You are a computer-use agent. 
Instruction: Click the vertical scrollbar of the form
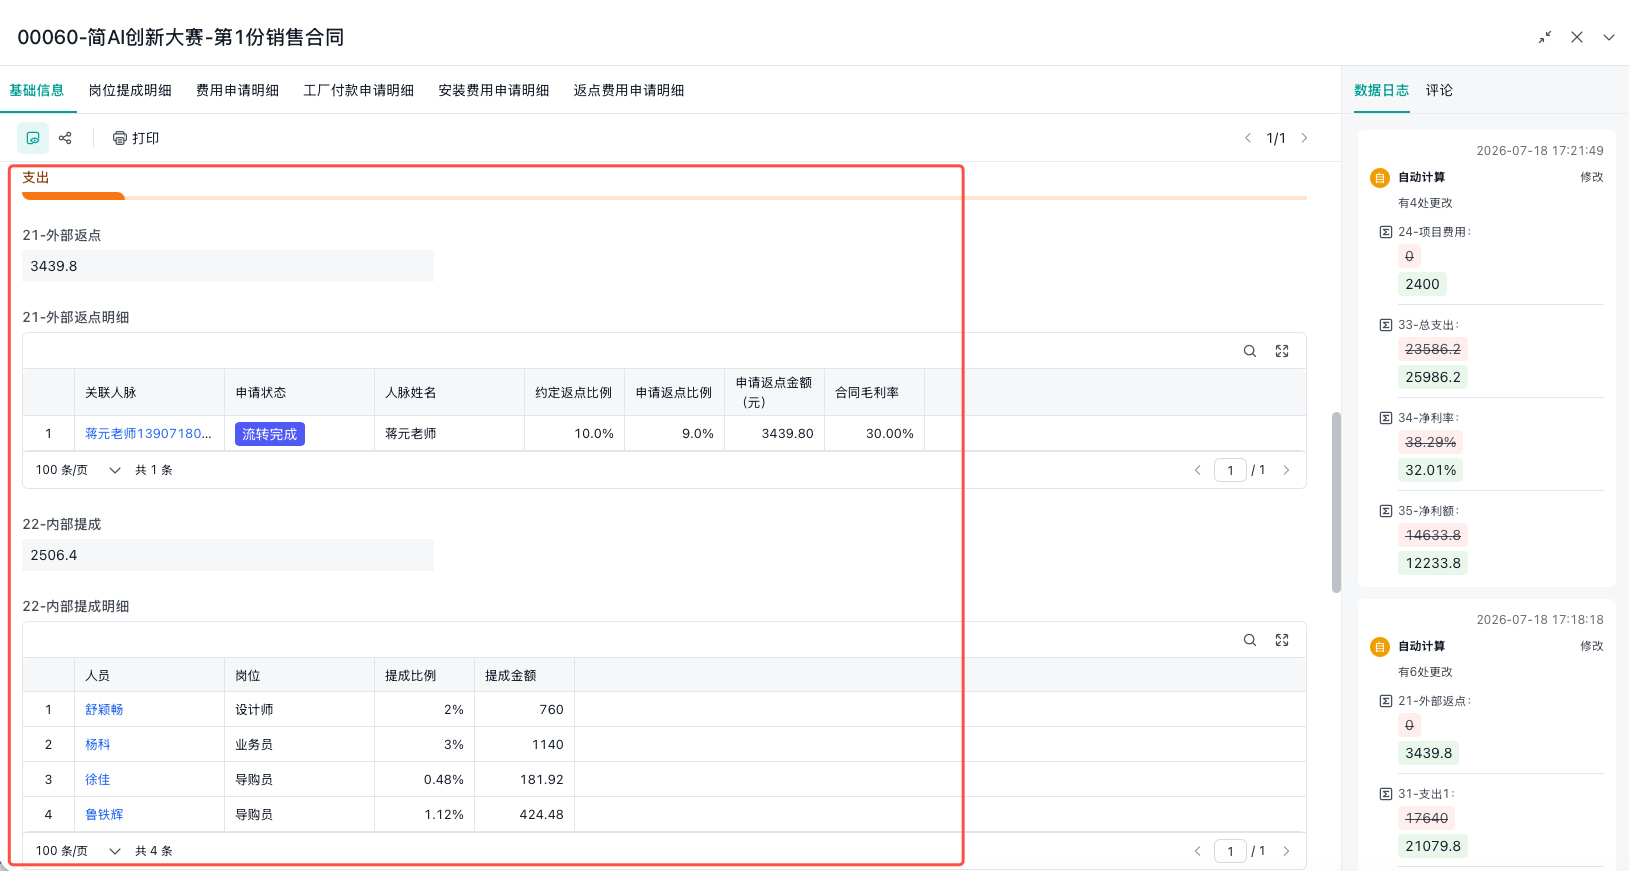[1336, 502]
